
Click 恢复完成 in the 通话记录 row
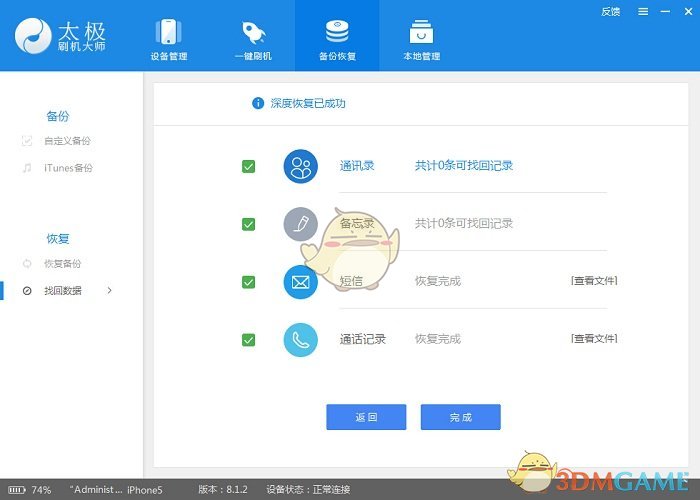[438, 339]
